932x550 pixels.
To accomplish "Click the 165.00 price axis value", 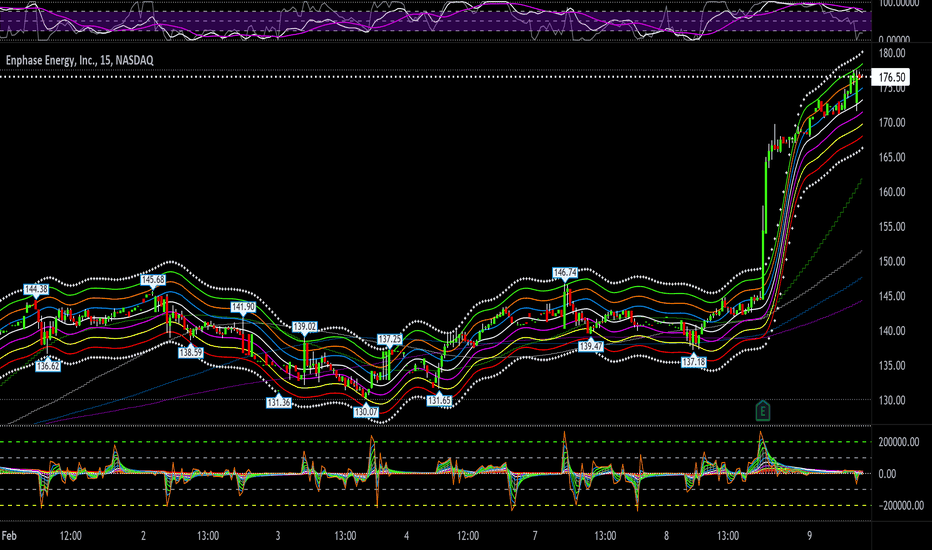I will 892,158.
